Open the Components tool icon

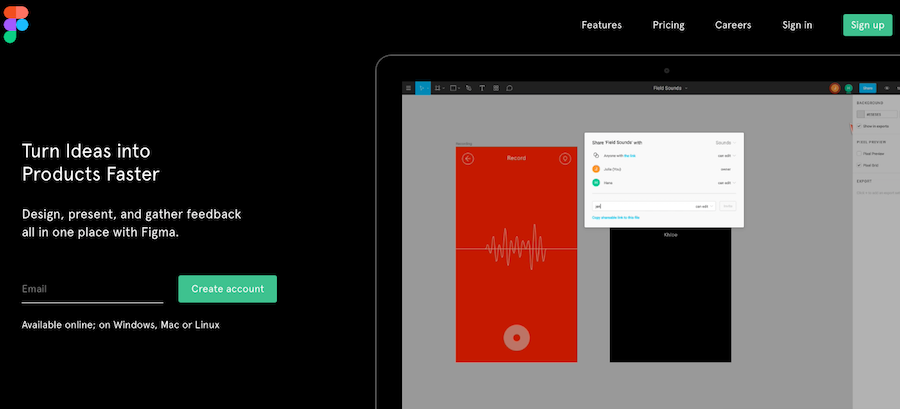pos(496,88)
